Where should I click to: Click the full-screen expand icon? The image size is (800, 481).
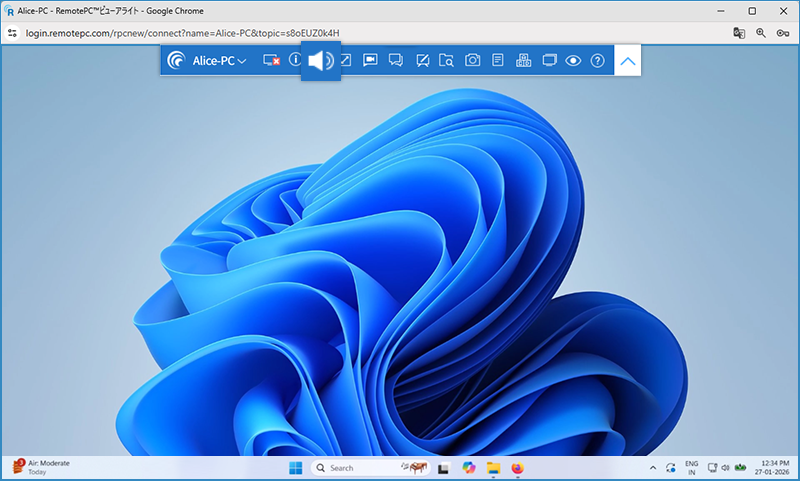pyautogui.click(x=346, y=60)
